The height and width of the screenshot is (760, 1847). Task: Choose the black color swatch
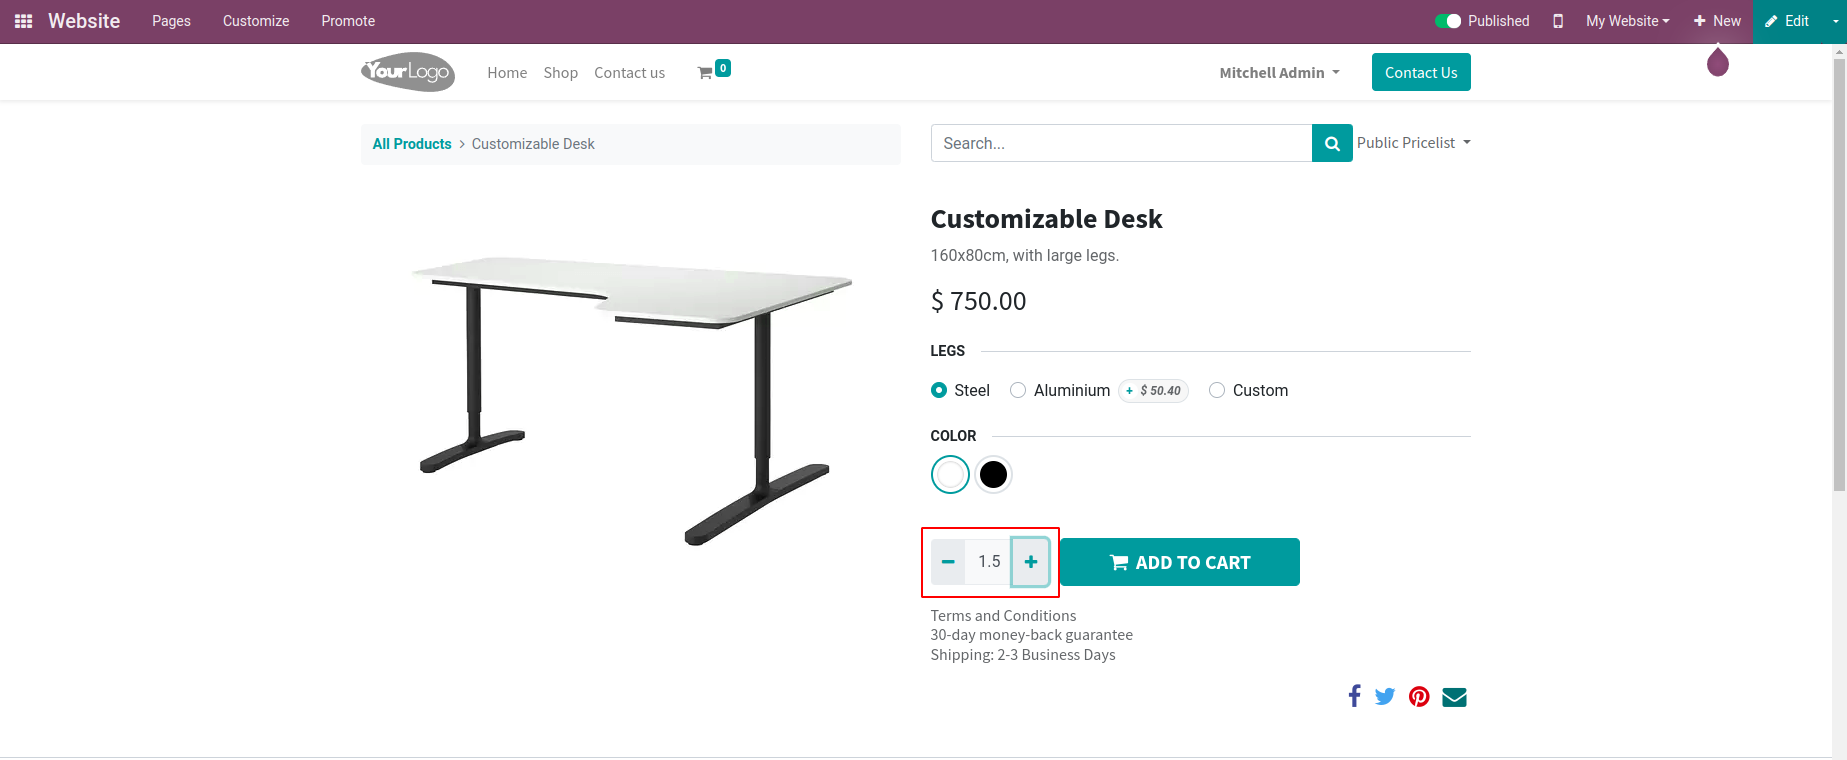(x=993, y=474)
